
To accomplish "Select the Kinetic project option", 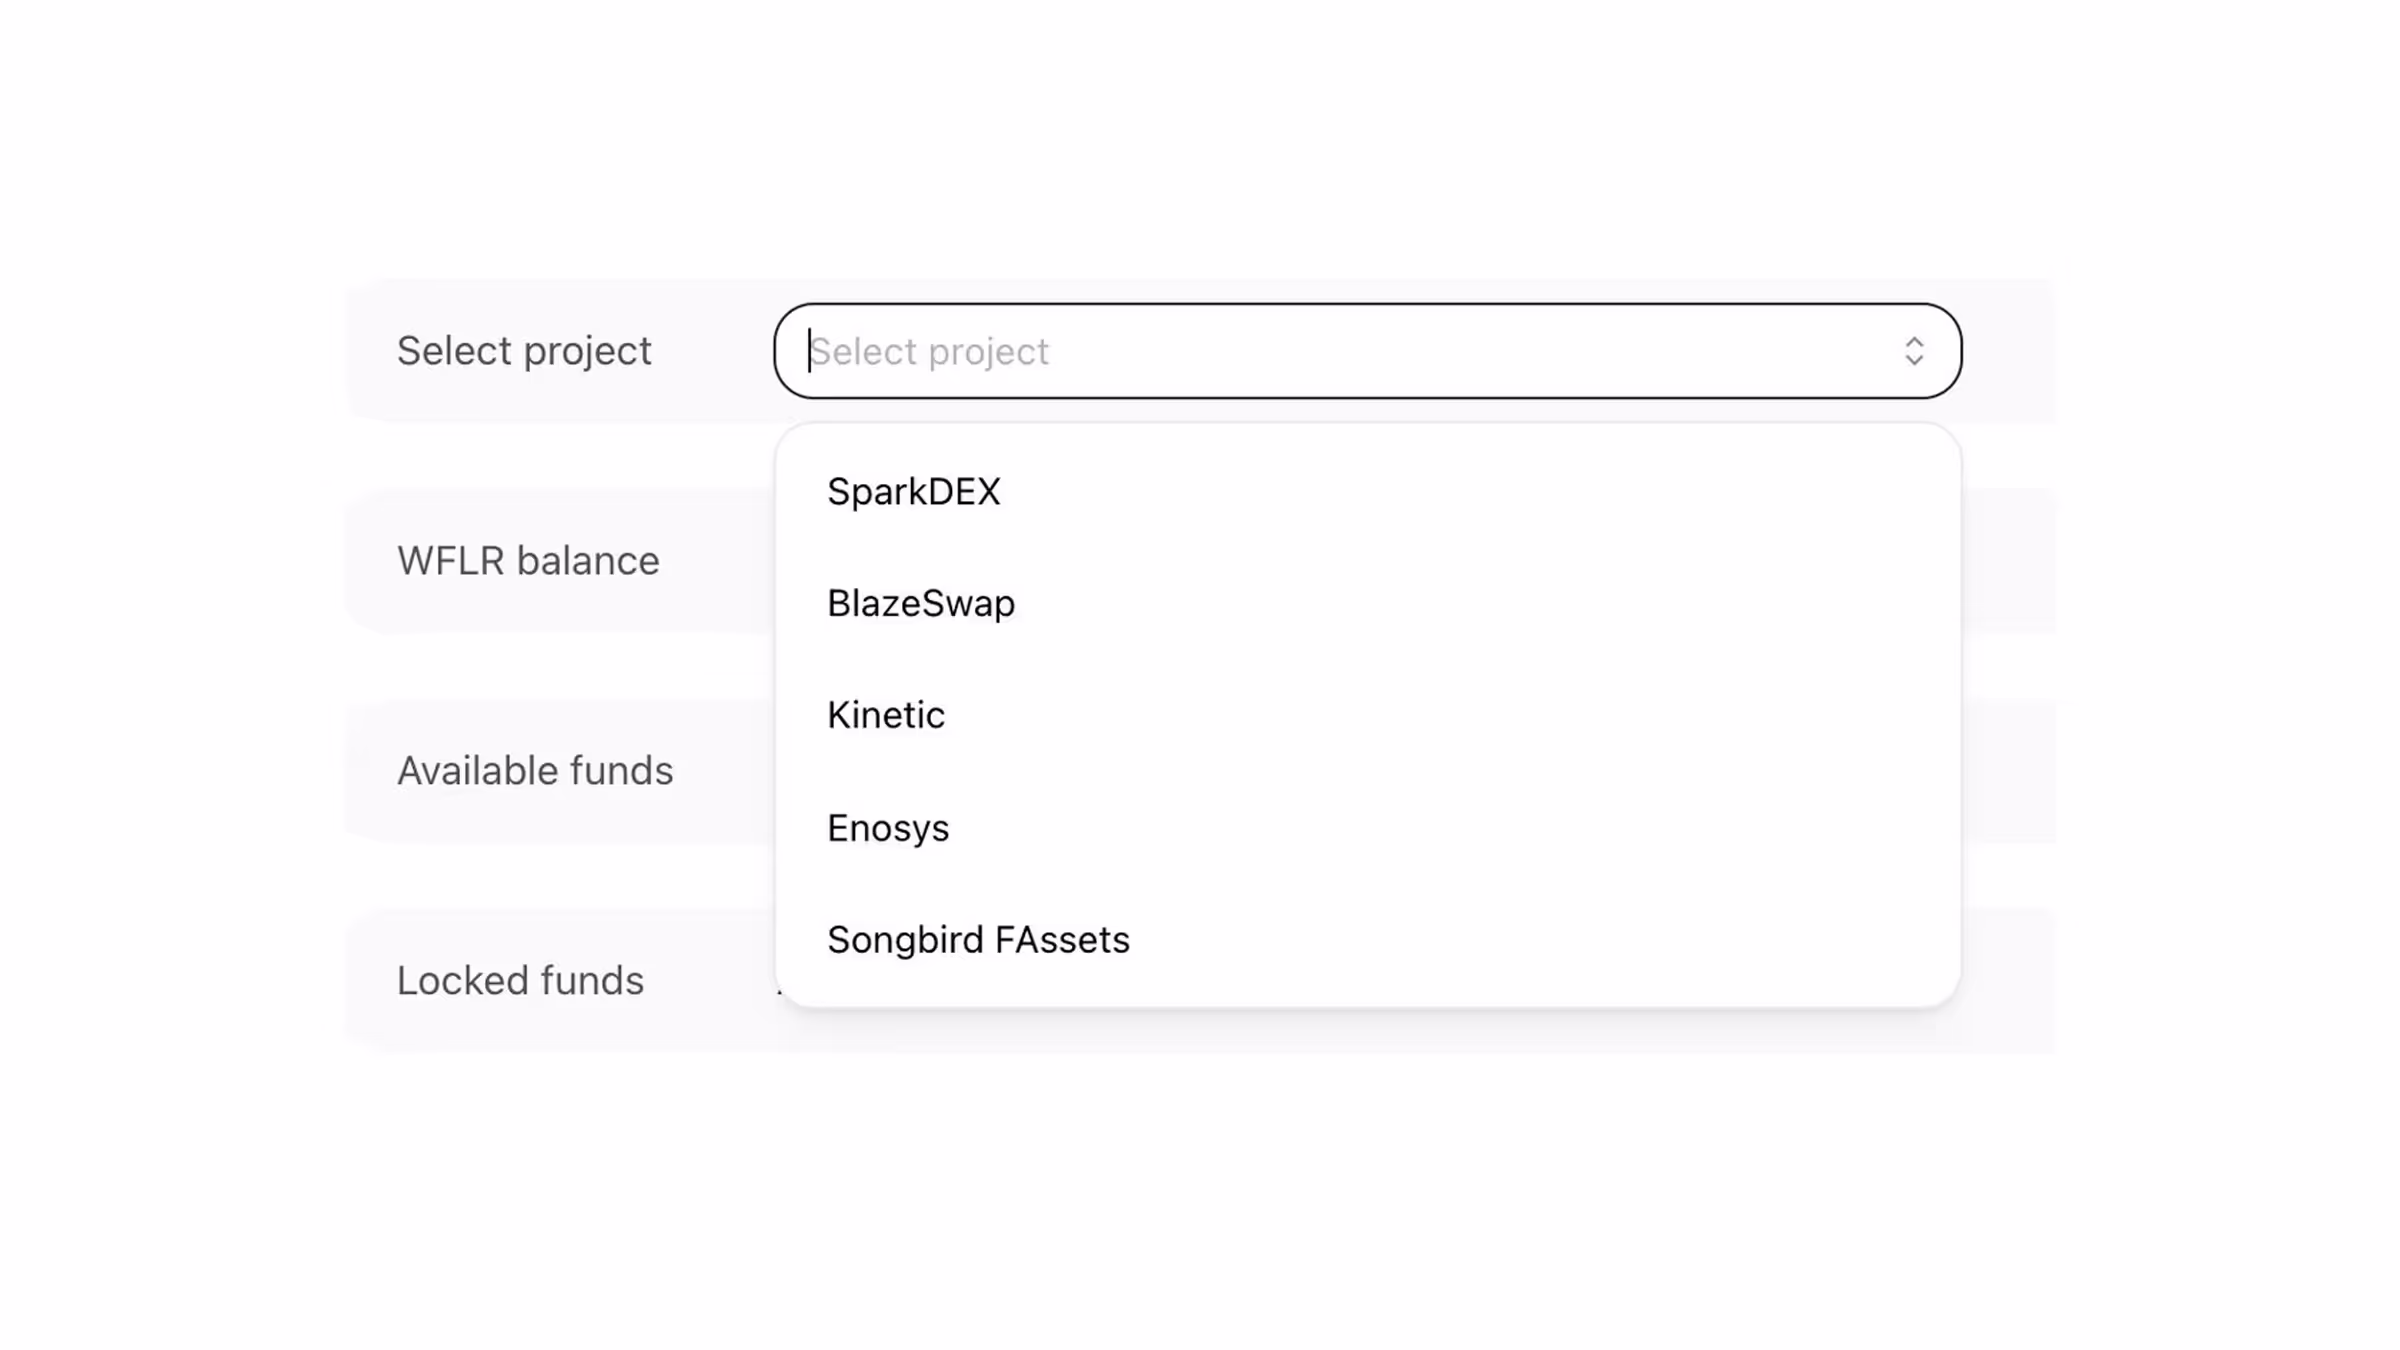I will point(885,716).
